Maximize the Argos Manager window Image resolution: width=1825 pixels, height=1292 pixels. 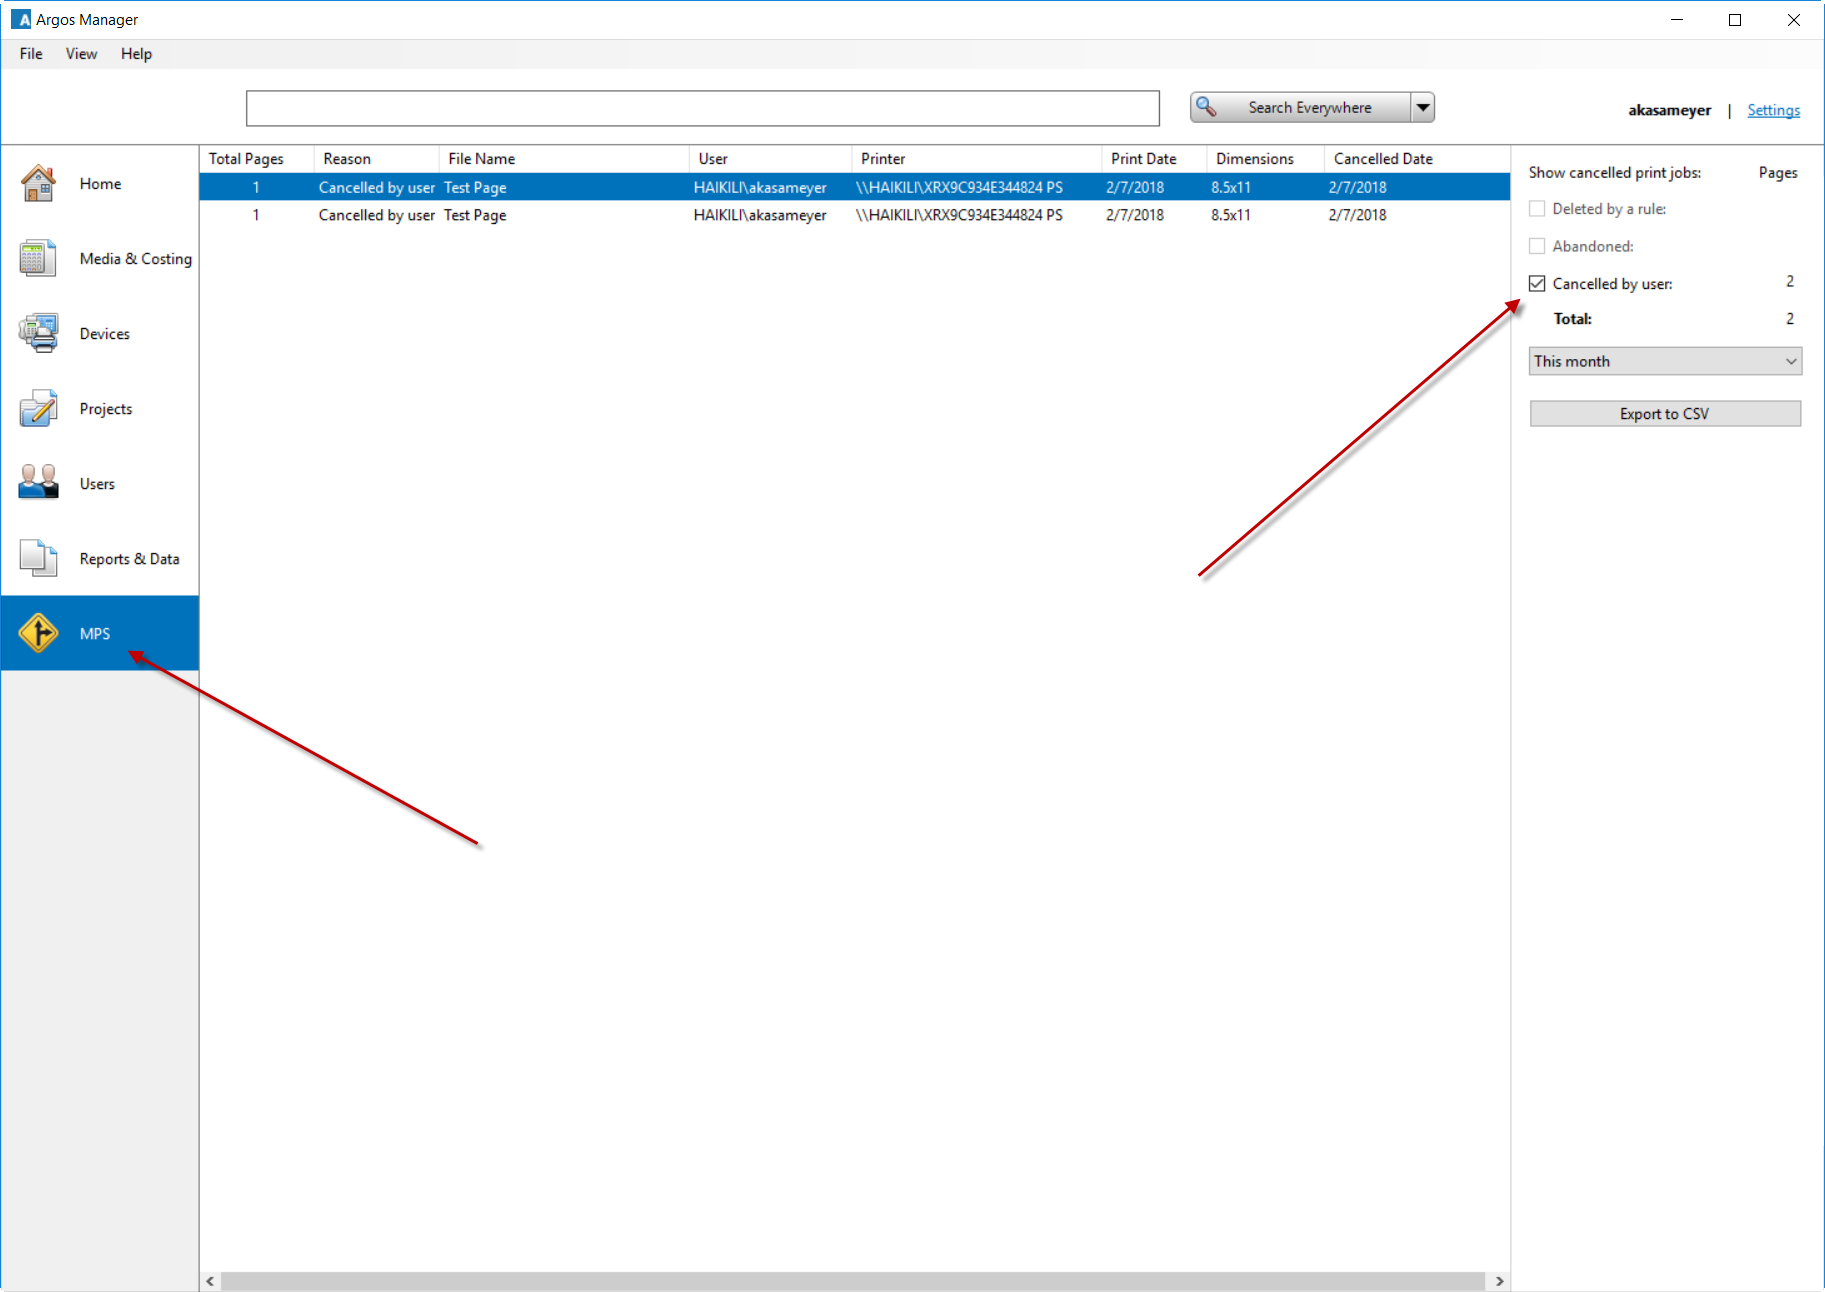click(1735, 20)
